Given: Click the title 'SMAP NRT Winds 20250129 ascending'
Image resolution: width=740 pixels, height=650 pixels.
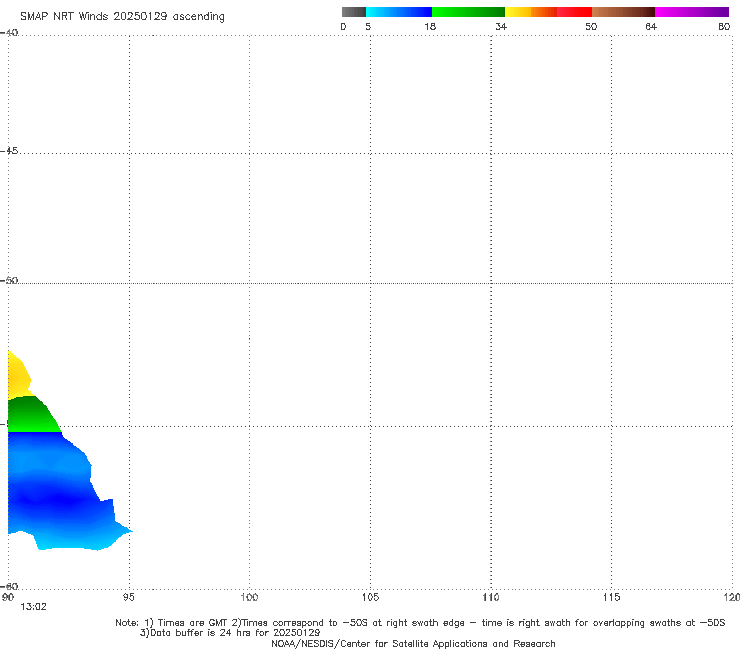Looking at the screenshot, I should coord(122,16).
